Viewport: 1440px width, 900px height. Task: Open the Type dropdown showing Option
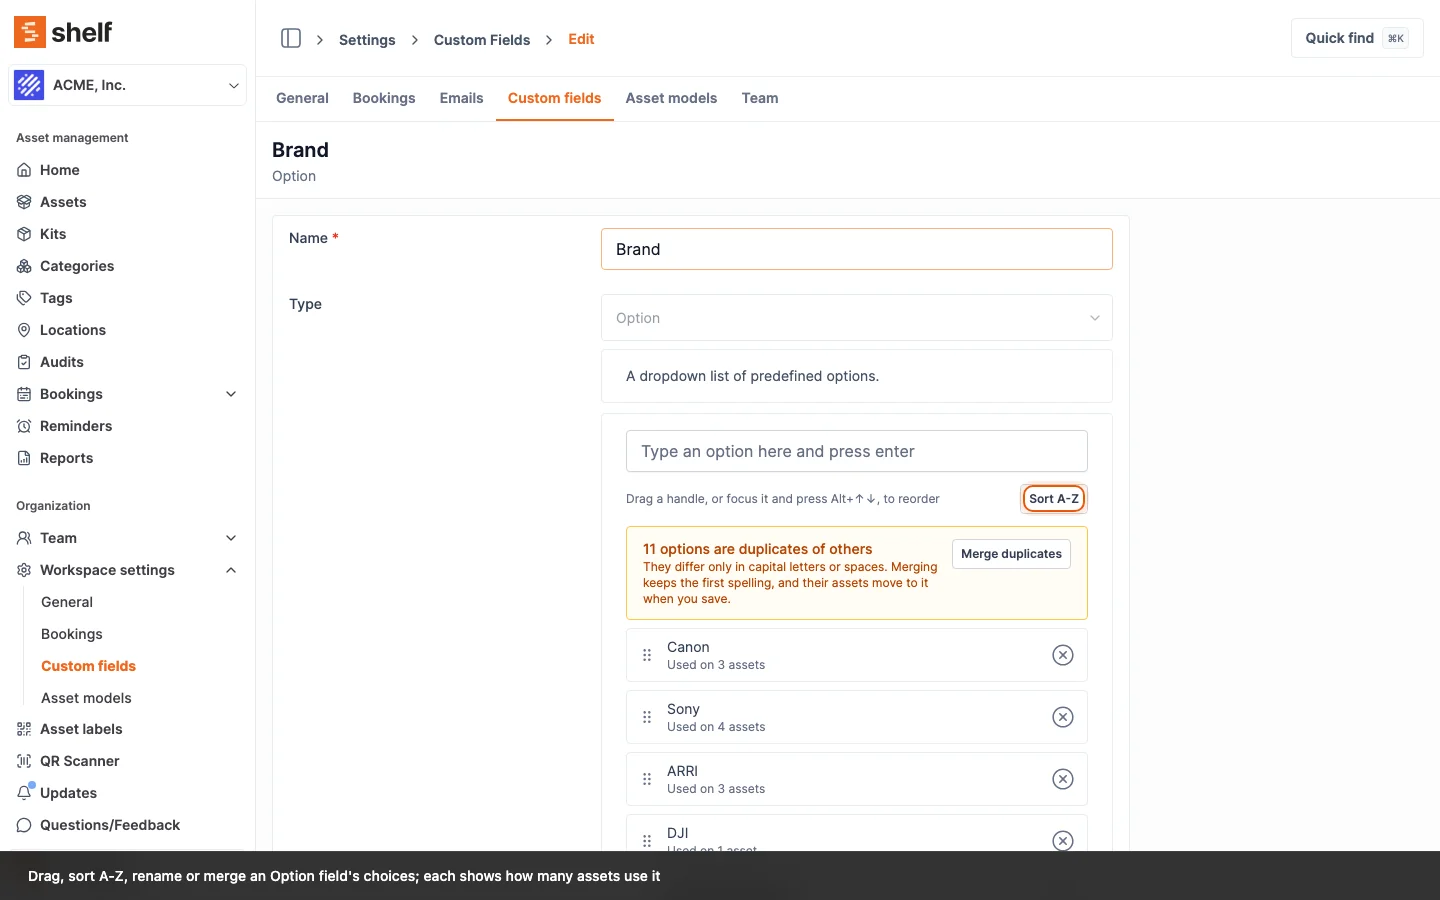tap(857, 318)
